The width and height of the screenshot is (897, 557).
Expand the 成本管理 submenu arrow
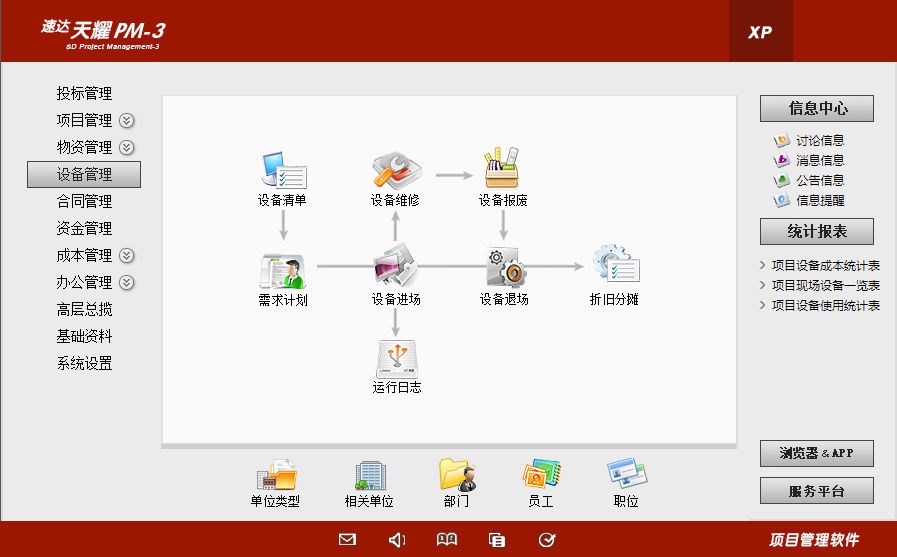point(127,256)
